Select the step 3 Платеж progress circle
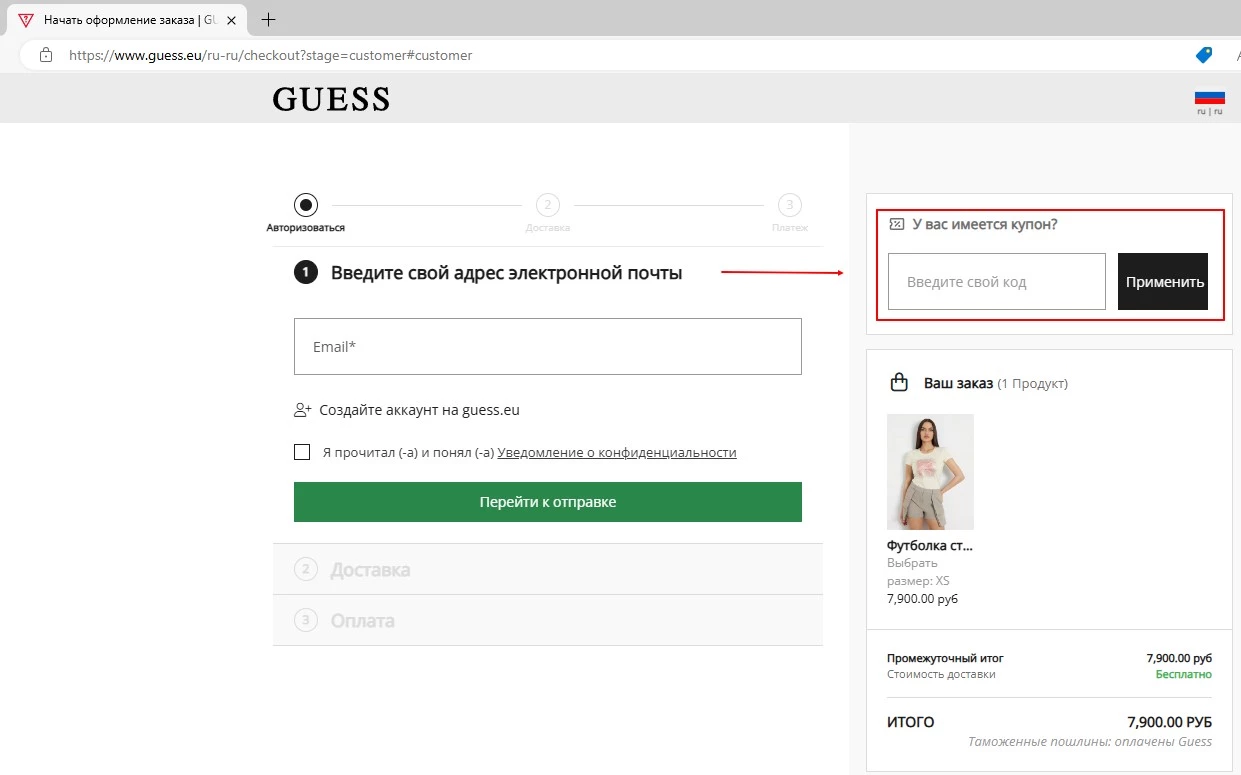Image resolution: width=1241 pixels, height=775 pixels. [790, 204]
